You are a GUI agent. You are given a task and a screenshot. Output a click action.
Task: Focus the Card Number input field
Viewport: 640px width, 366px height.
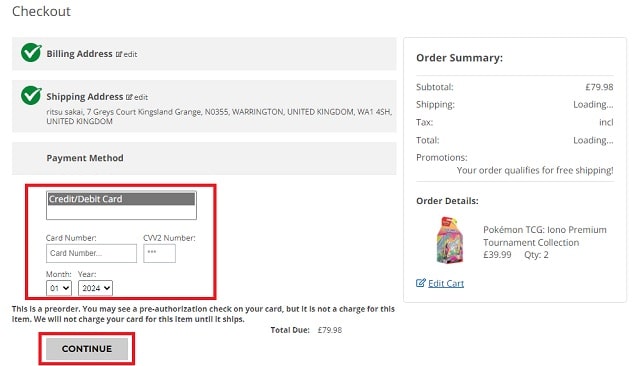pyautogui.click(x=91, y=253)
